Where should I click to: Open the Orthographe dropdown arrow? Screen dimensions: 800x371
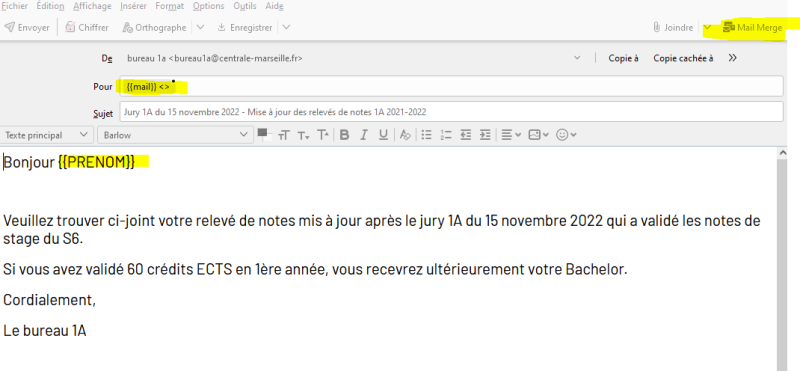point(201,28)
